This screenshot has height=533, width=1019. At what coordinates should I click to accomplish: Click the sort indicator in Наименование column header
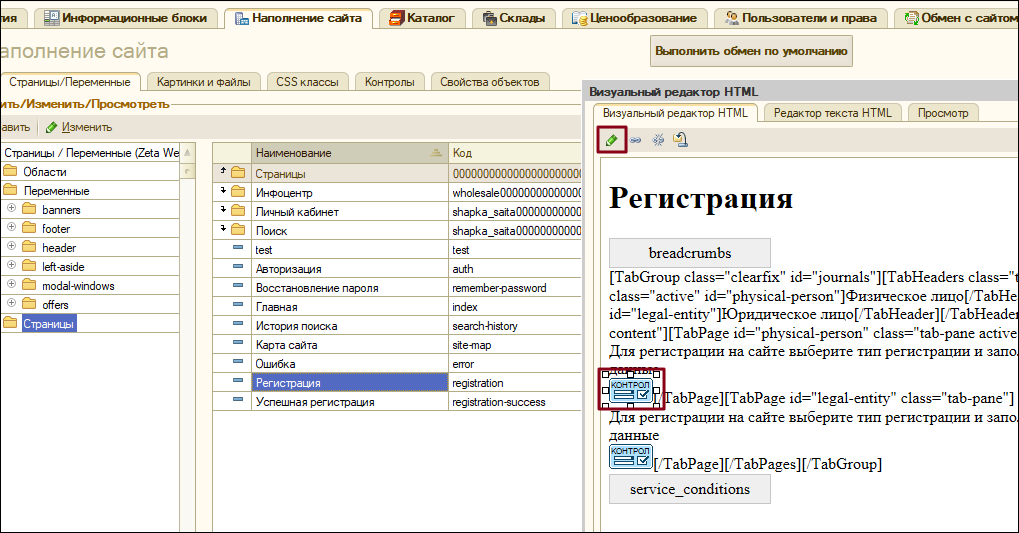point(435,153)
